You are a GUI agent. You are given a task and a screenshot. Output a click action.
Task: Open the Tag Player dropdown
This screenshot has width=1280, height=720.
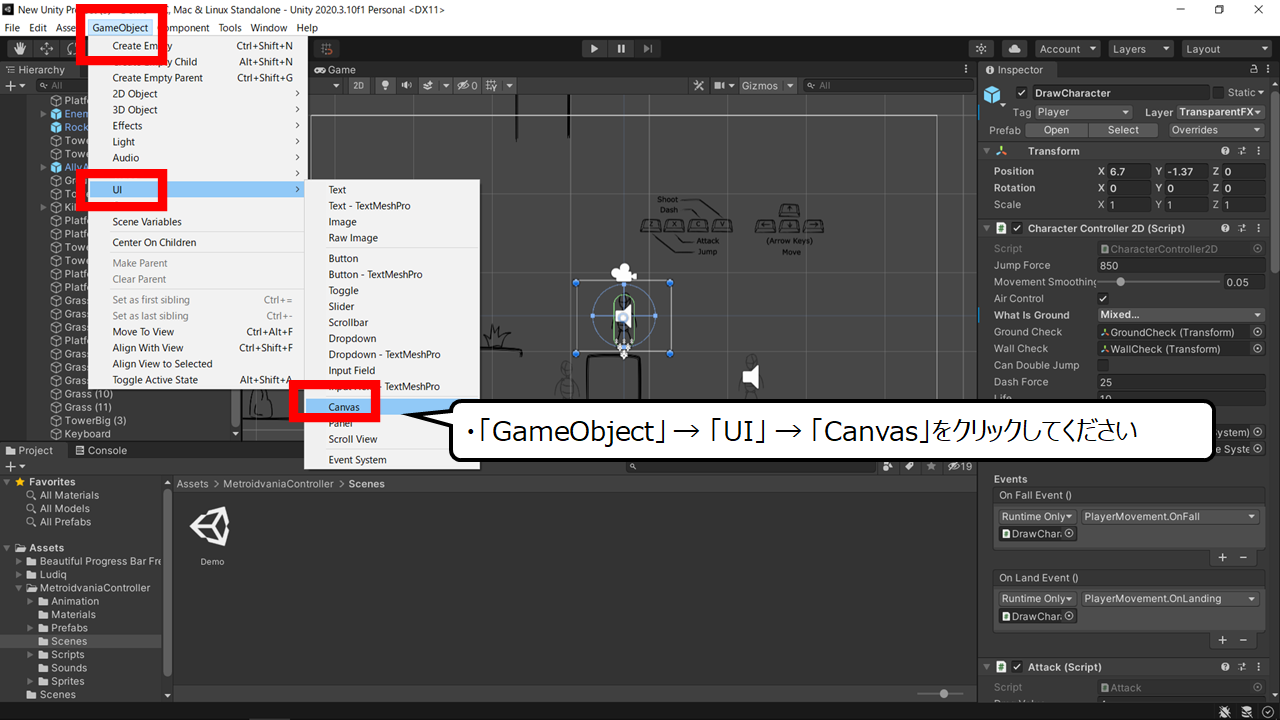point(1083,113)
